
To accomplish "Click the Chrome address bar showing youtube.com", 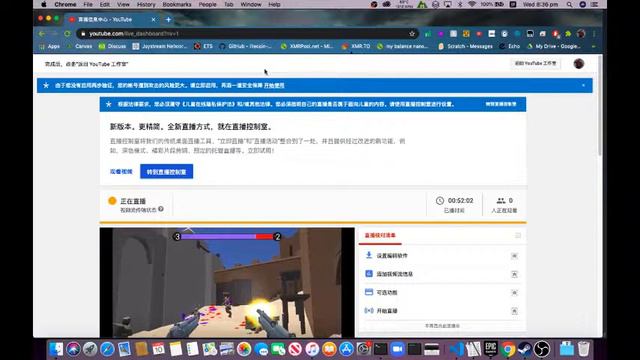I will tap(247, 33).
